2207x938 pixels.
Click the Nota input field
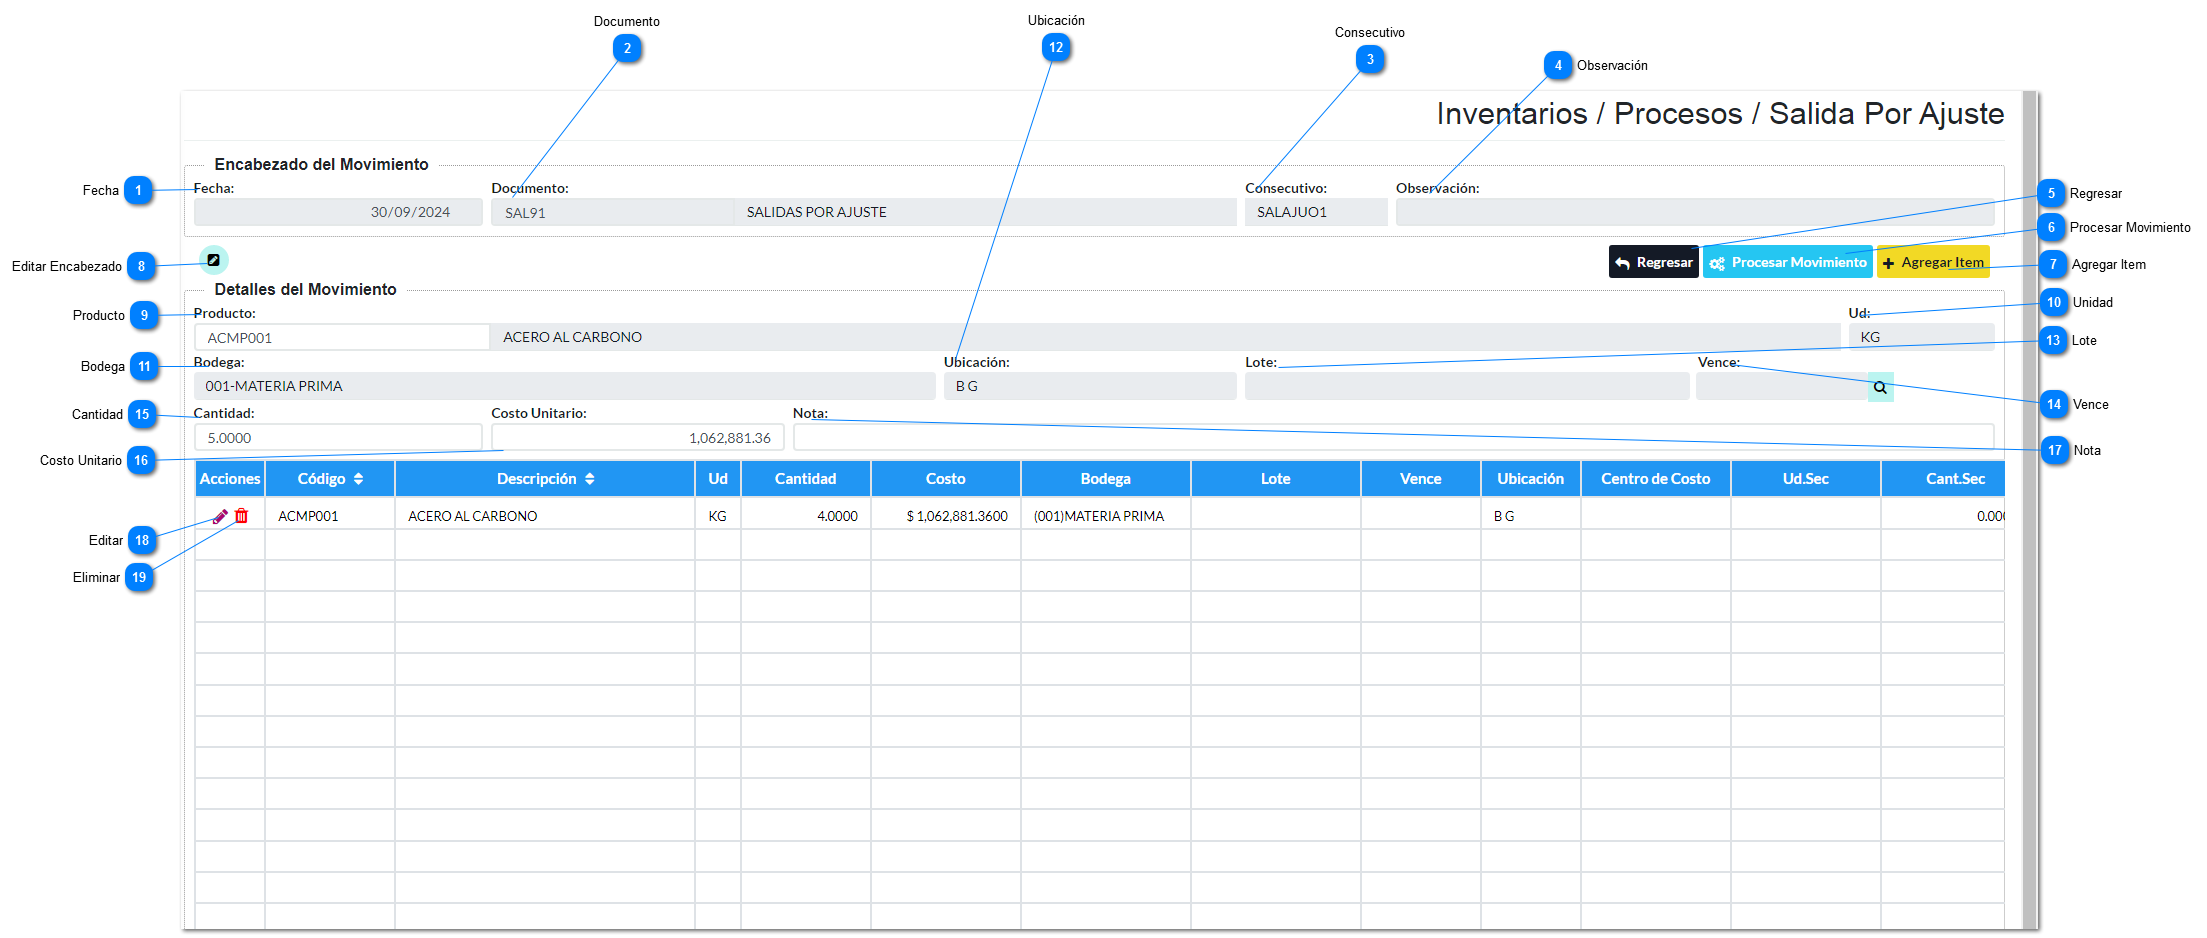[1393, 437]
